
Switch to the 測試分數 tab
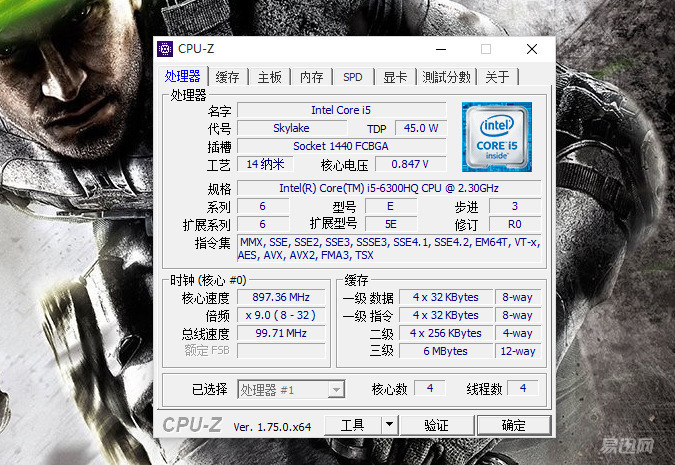[446, 77]
